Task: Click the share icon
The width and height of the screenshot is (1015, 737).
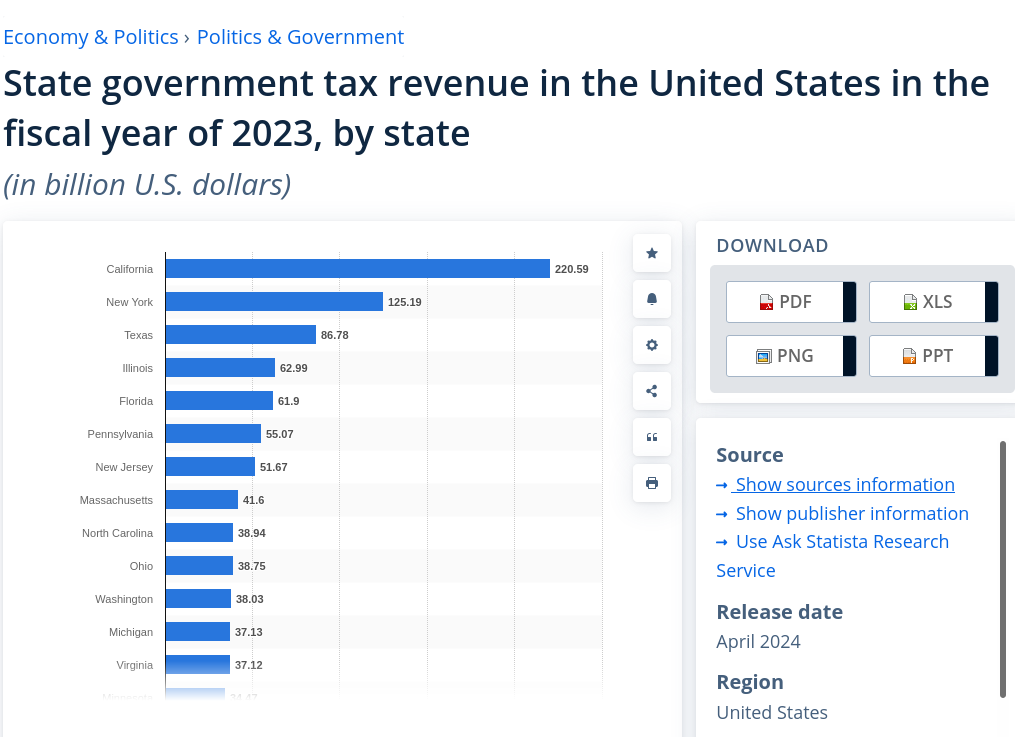Action: click(x=652, y=391)
